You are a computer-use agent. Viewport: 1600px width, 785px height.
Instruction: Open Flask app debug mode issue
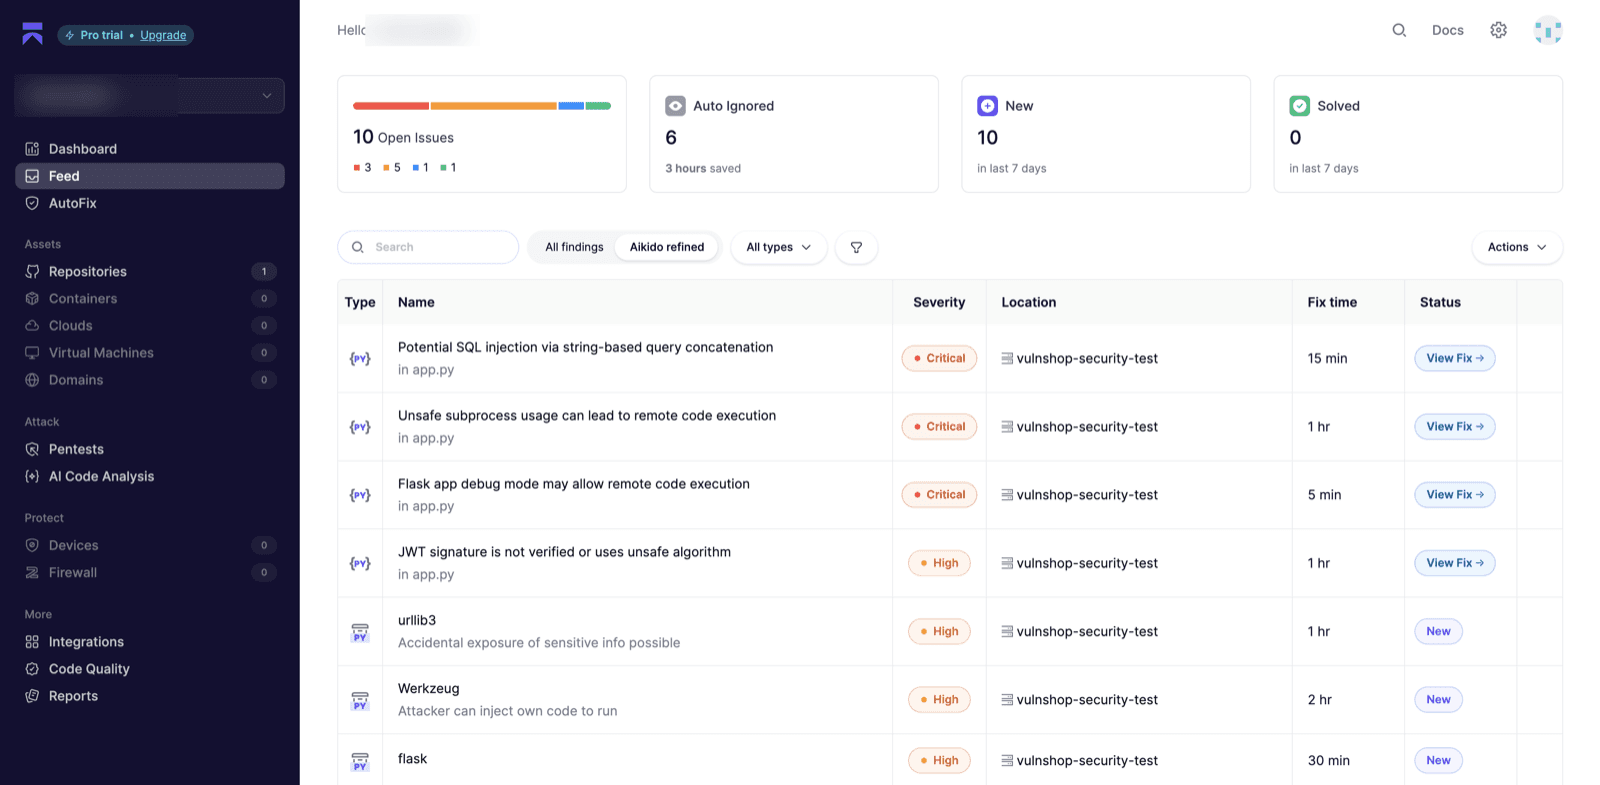click(574, 483)
